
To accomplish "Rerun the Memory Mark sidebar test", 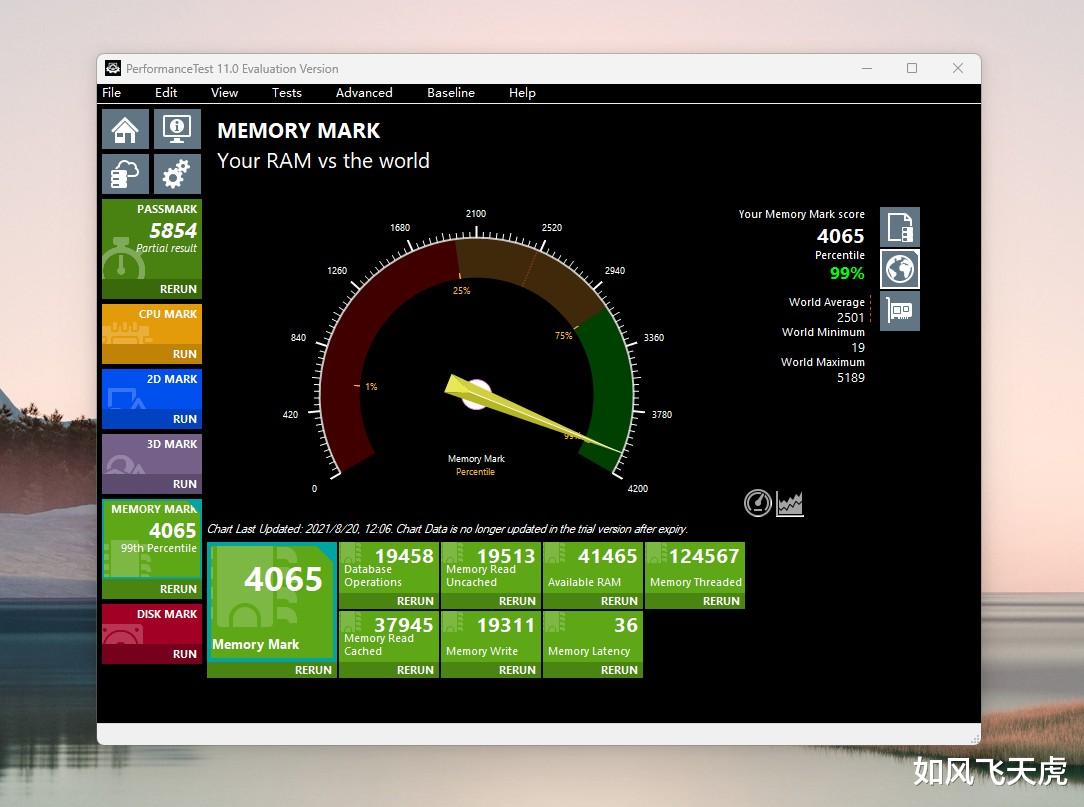I will 178,589.
